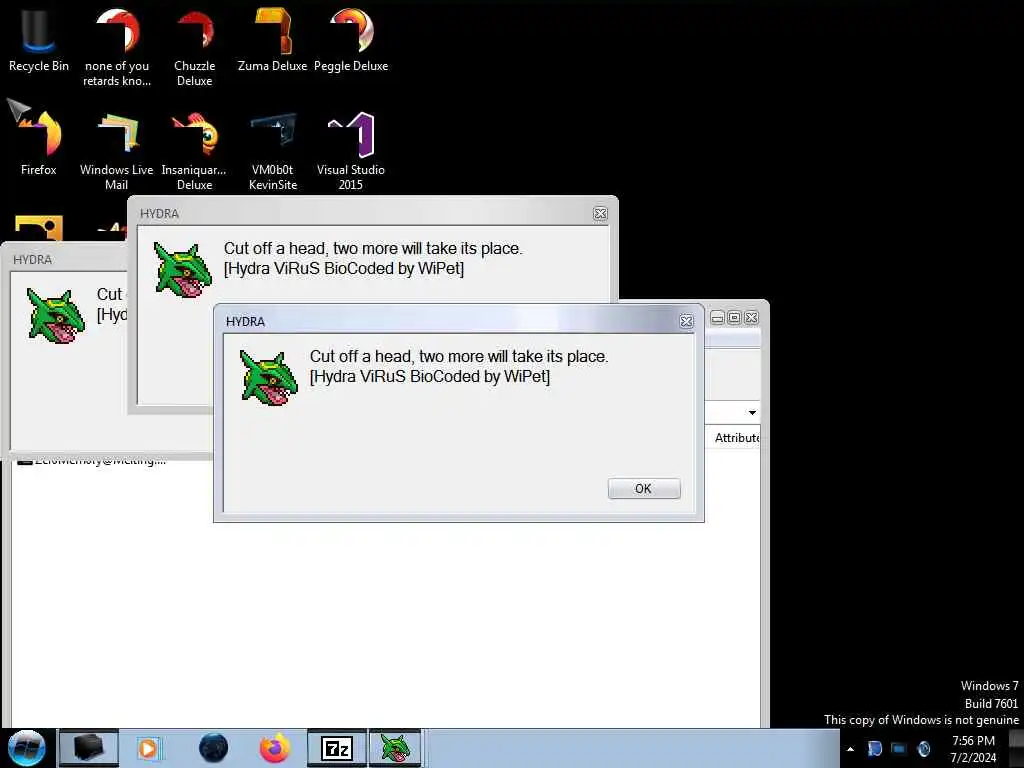Open the clock showing 7:56 PM
This screenshot has height=768, width=1024.
(973, 749)
